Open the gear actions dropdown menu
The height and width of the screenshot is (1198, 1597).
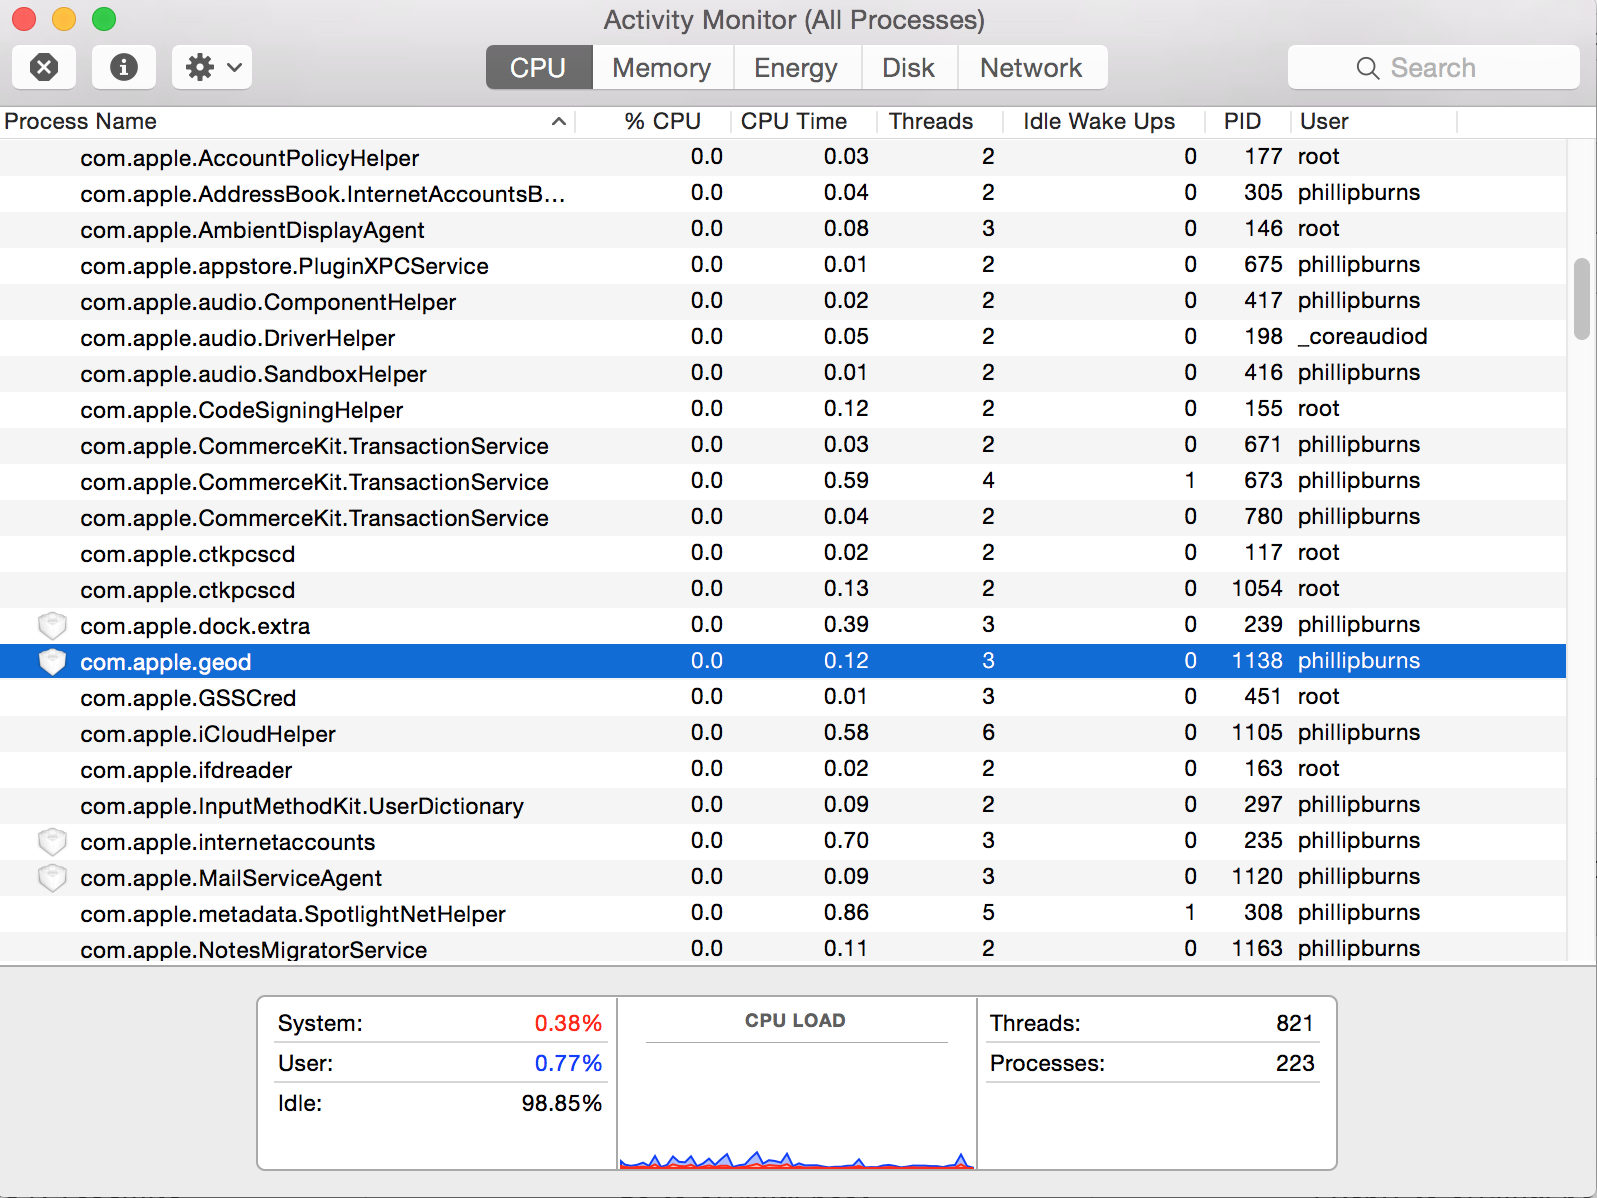click(212, 67)
